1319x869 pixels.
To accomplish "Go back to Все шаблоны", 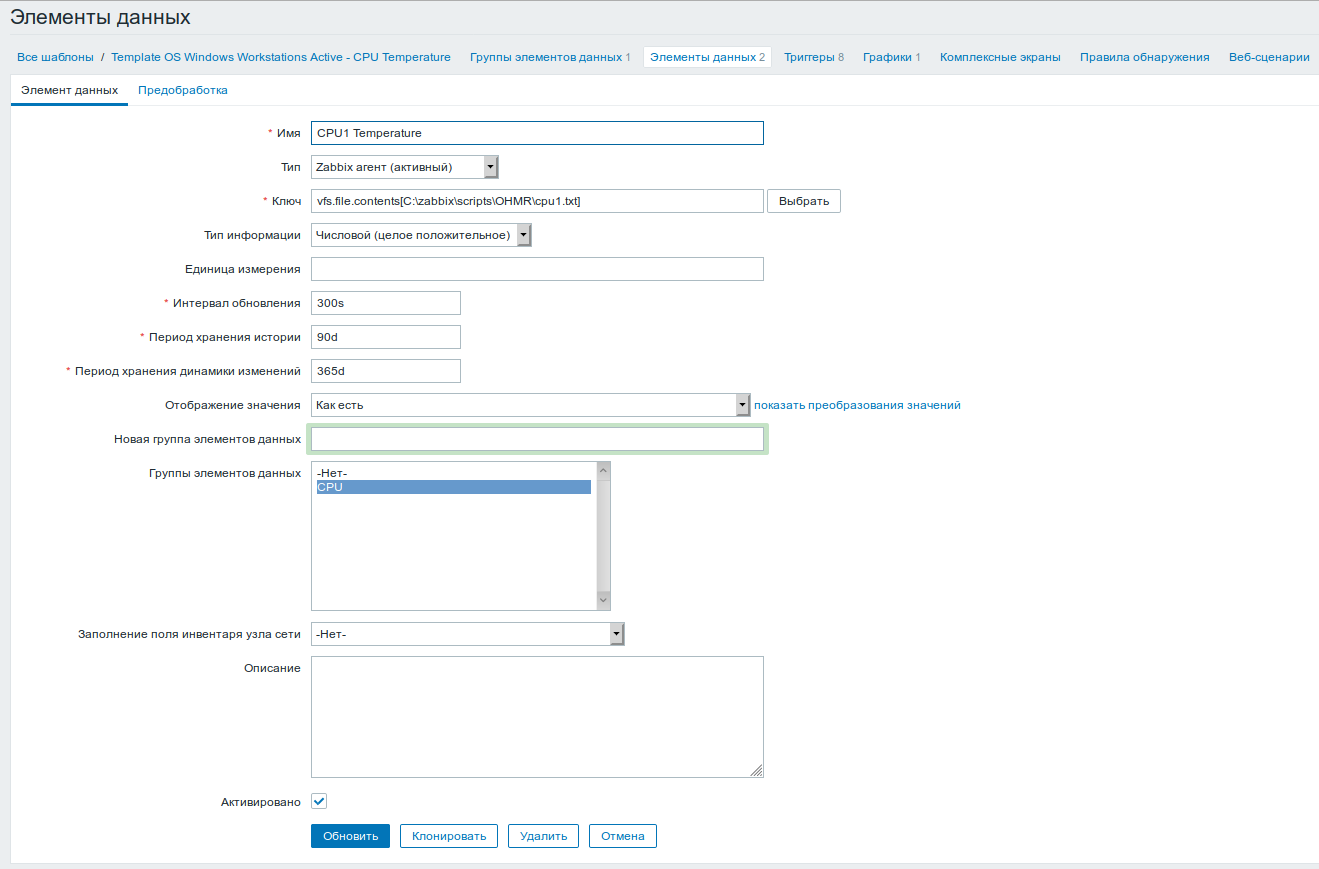I will [x=55, y=57].
